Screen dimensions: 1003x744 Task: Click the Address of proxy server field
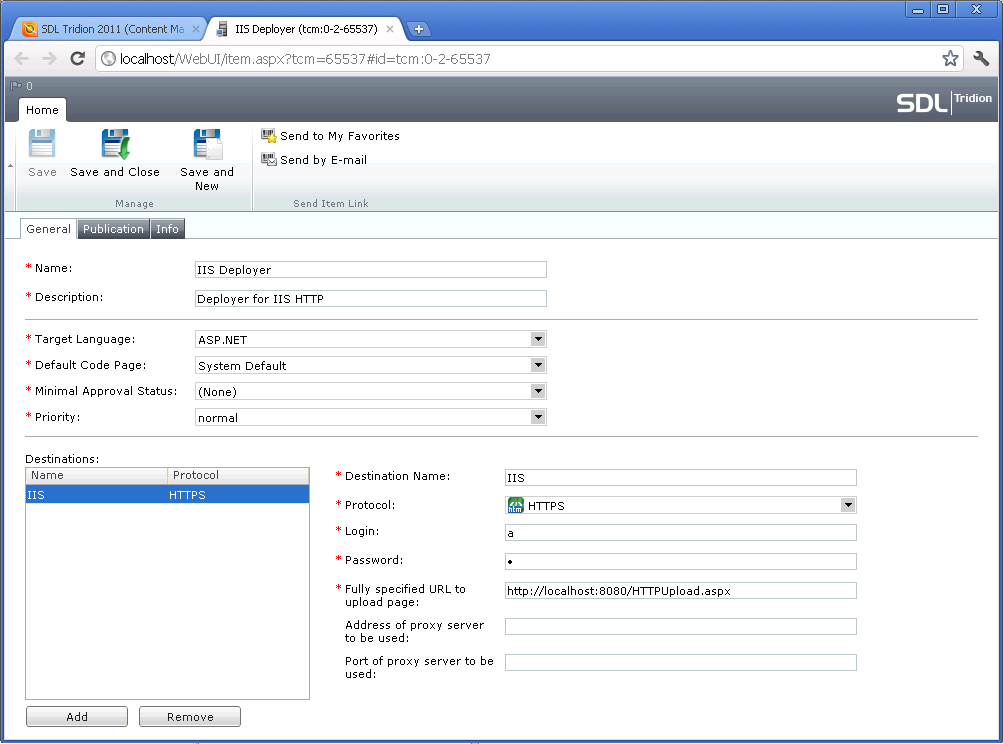pos(680,627)
